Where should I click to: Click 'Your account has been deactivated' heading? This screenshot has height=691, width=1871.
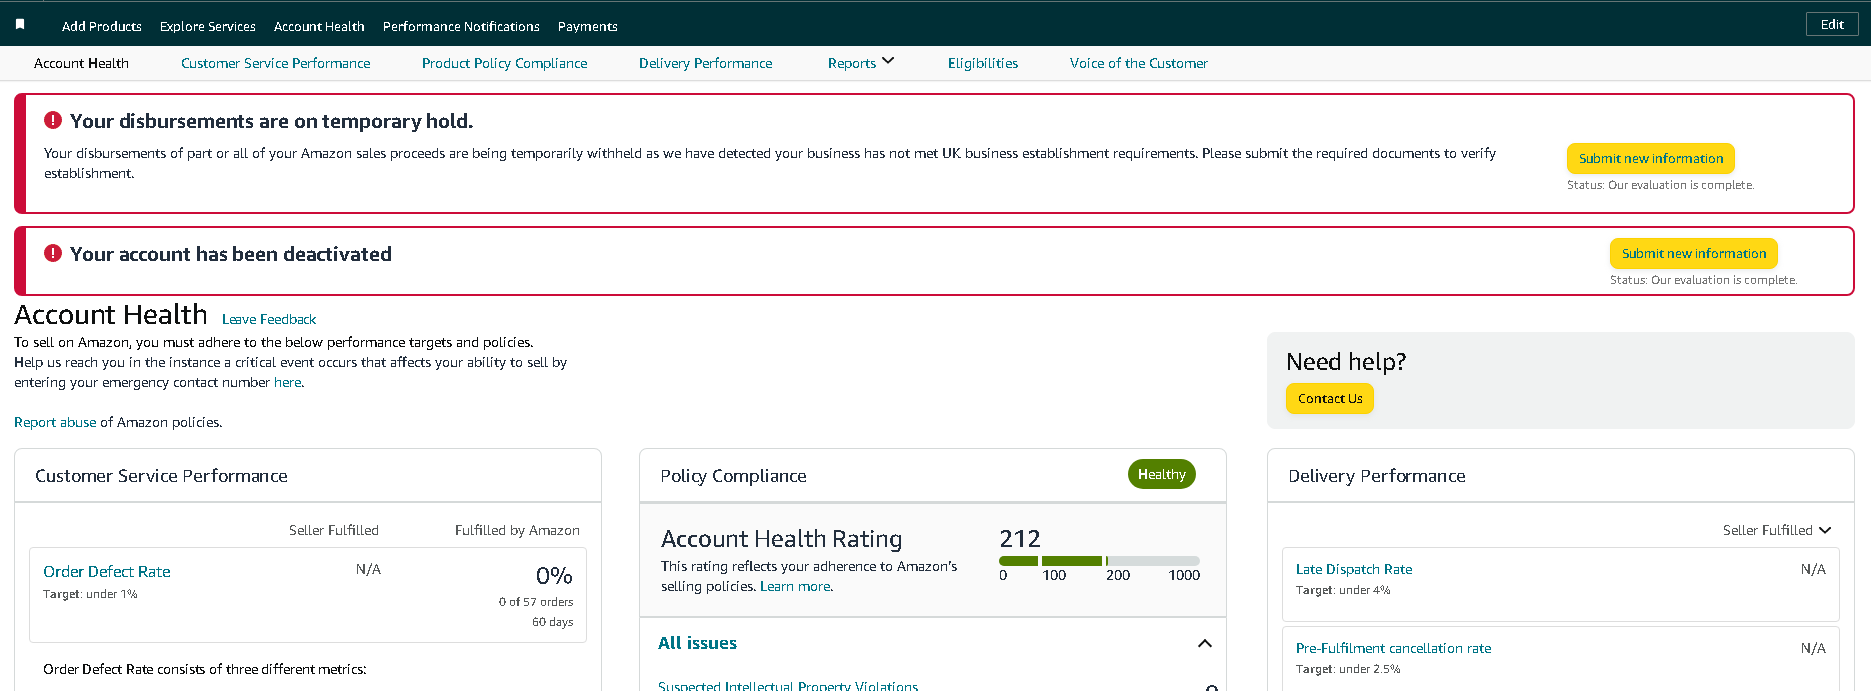click(231, 254)
